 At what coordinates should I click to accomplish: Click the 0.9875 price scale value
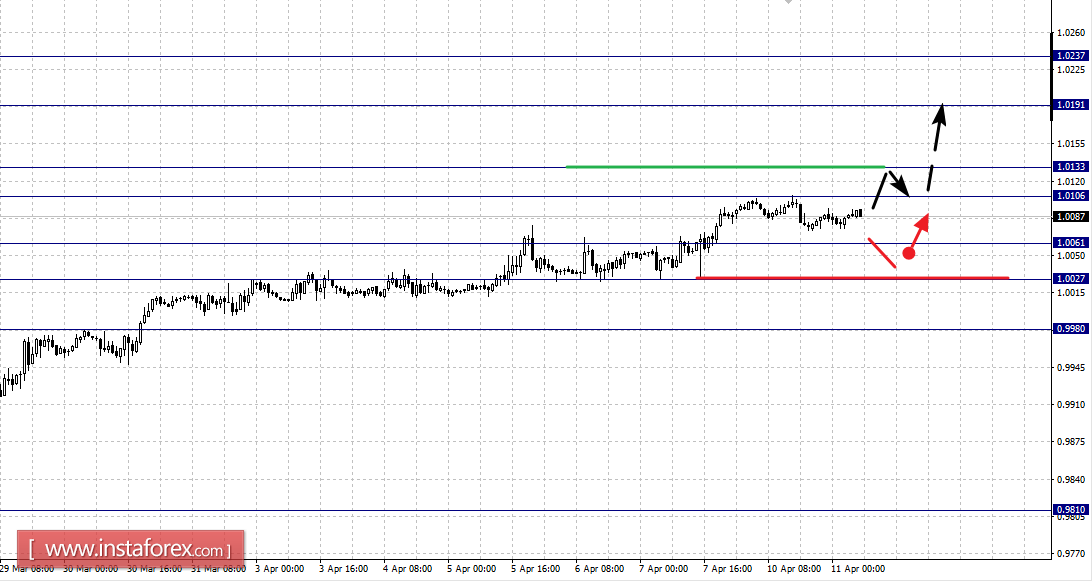[x=1070, y=442]
